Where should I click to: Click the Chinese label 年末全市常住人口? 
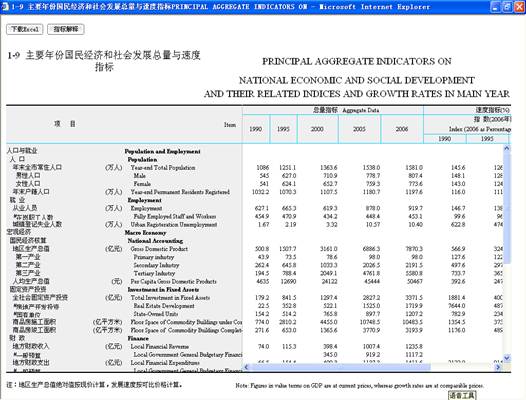click(37, 168)
